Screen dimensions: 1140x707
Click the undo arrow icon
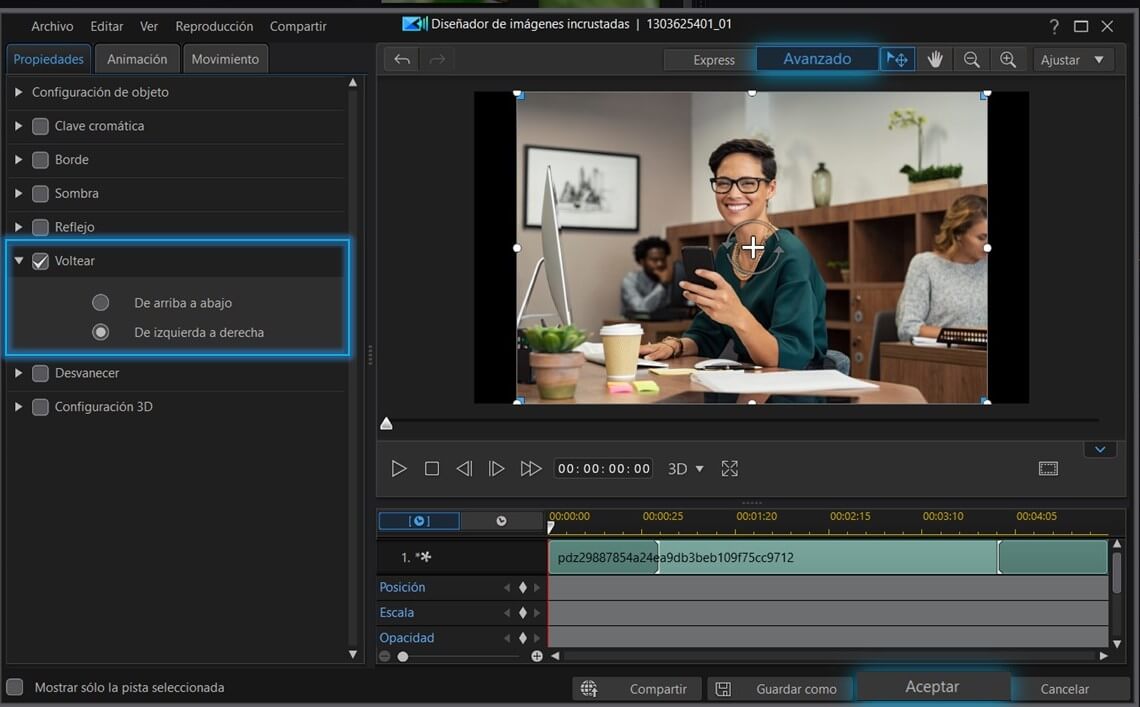point(402,60)
